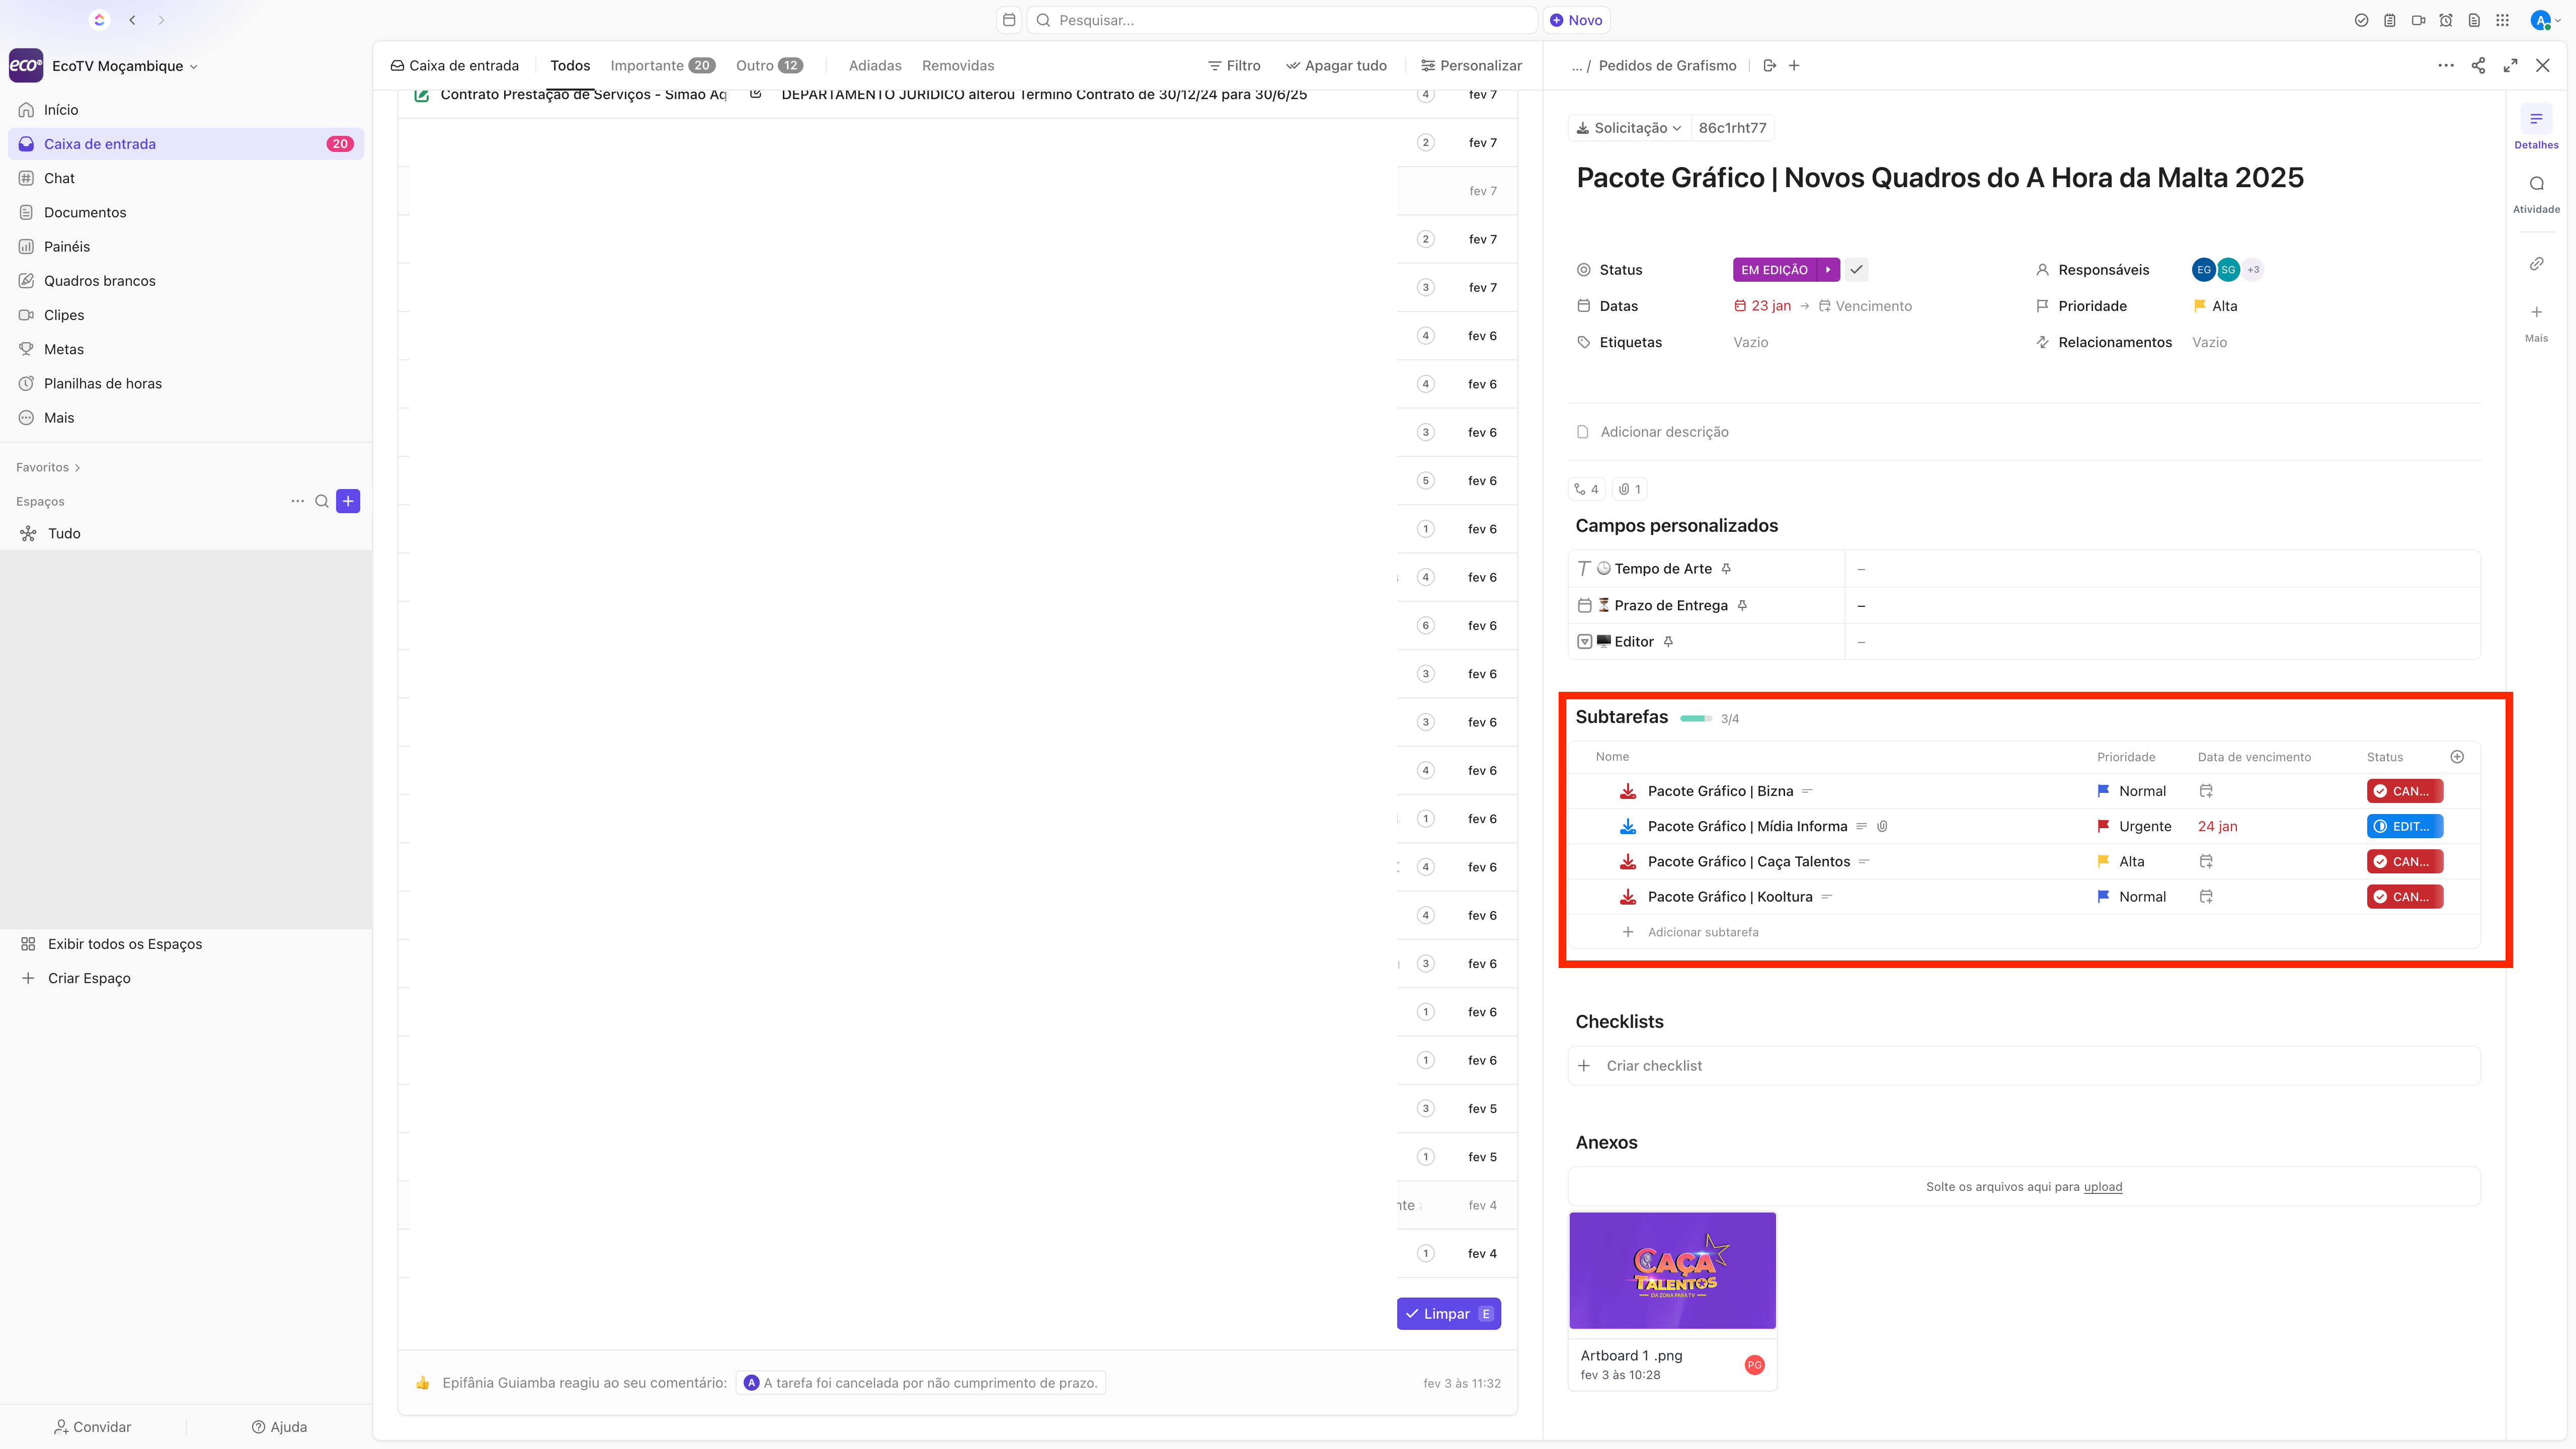Switch to Todos tab

(x=570, y=66)
